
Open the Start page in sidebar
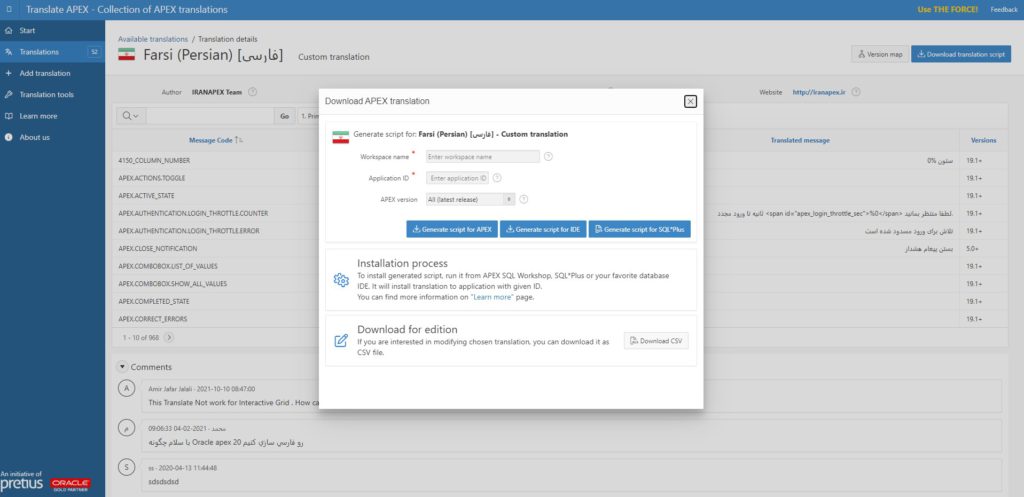click(52, 31)
